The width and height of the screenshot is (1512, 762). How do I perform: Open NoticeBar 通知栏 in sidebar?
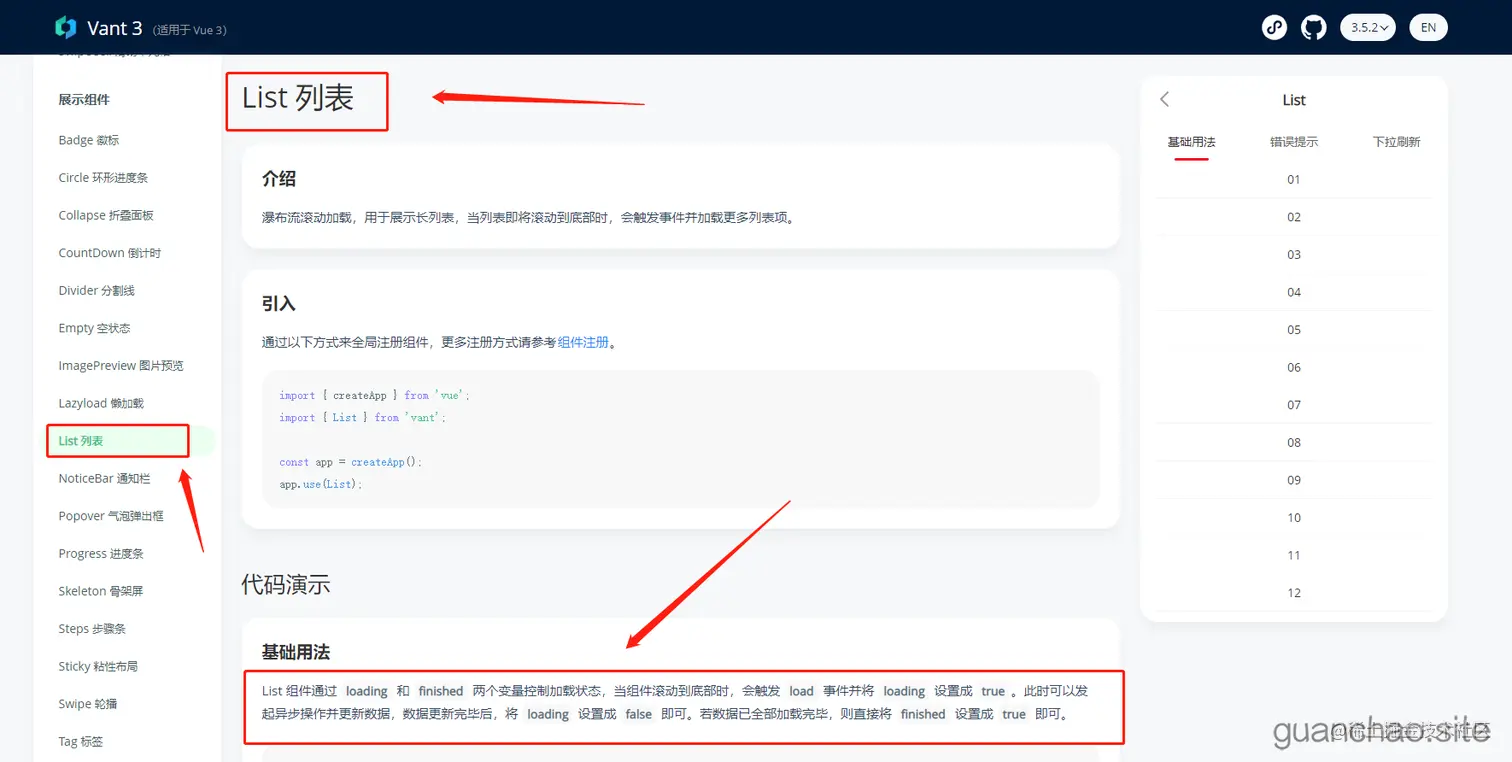[x=104, y=479]
